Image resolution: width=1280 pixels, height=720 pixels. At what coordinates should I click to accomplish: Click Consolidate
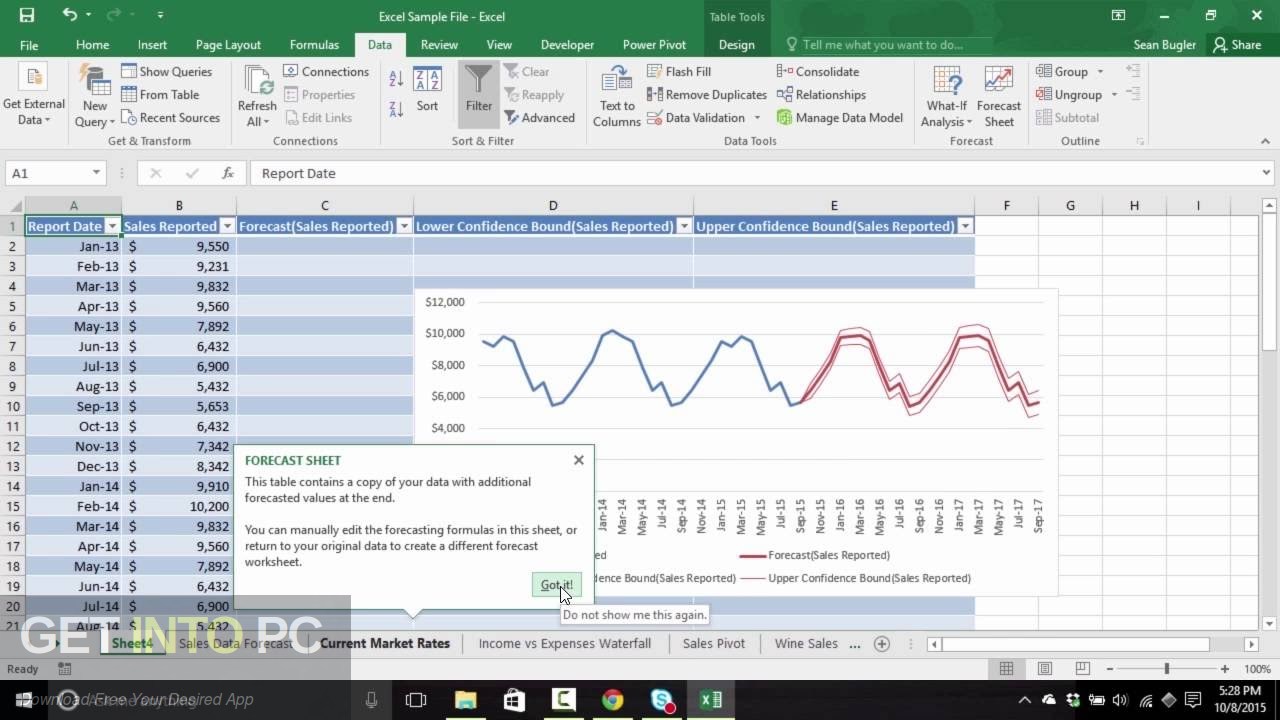(818, 71)
